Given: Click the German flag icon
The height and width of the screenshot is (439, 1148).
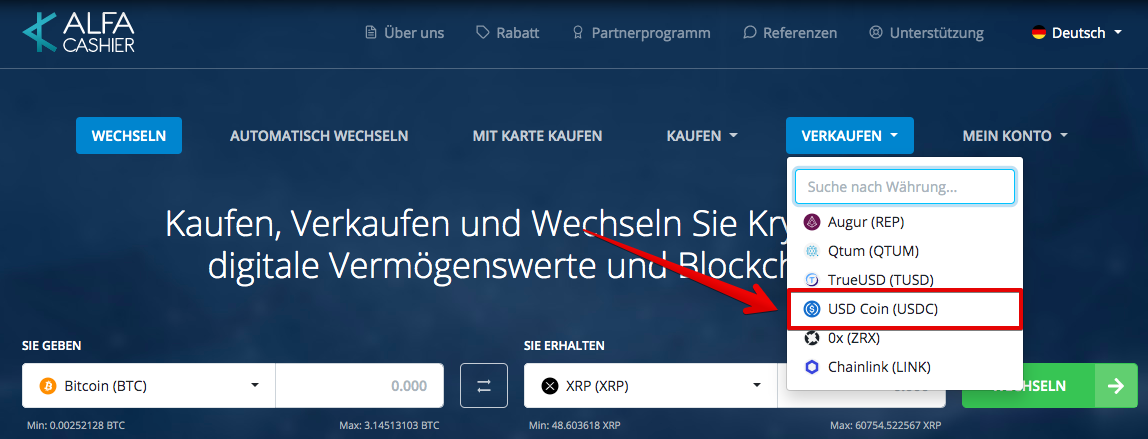Looking at the screenshot, I should tap(1038, 33).
